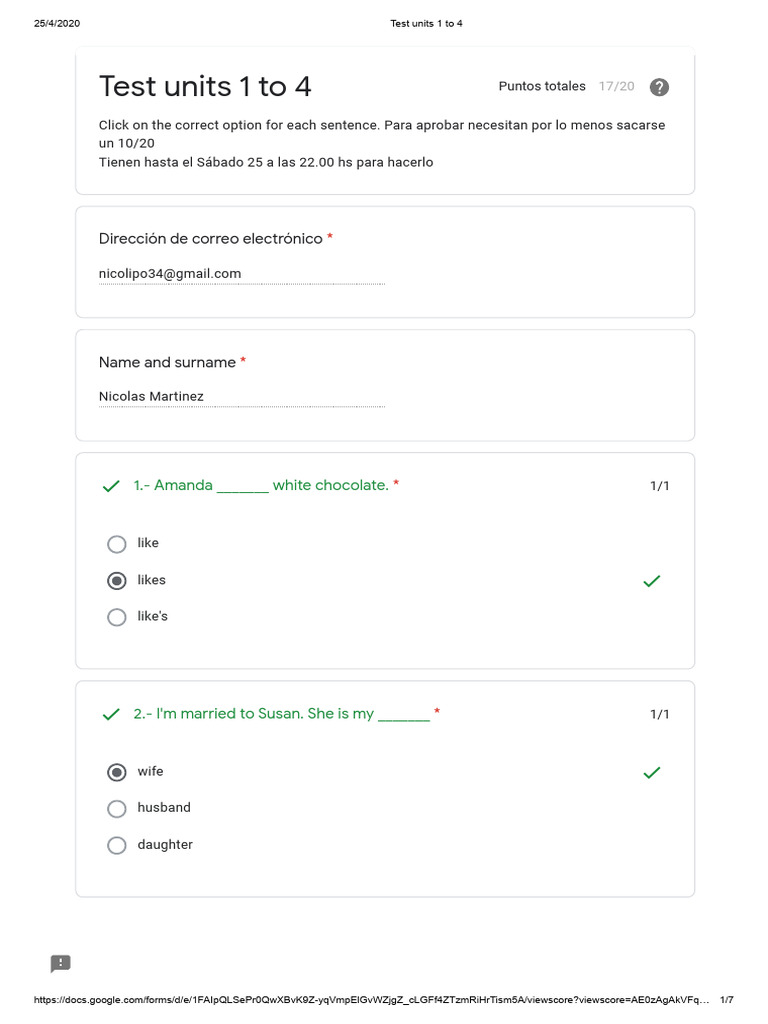Click the 17/20 total score
Image resolution: width=768 pixels, height=1024 pixels.
[616, 87]
